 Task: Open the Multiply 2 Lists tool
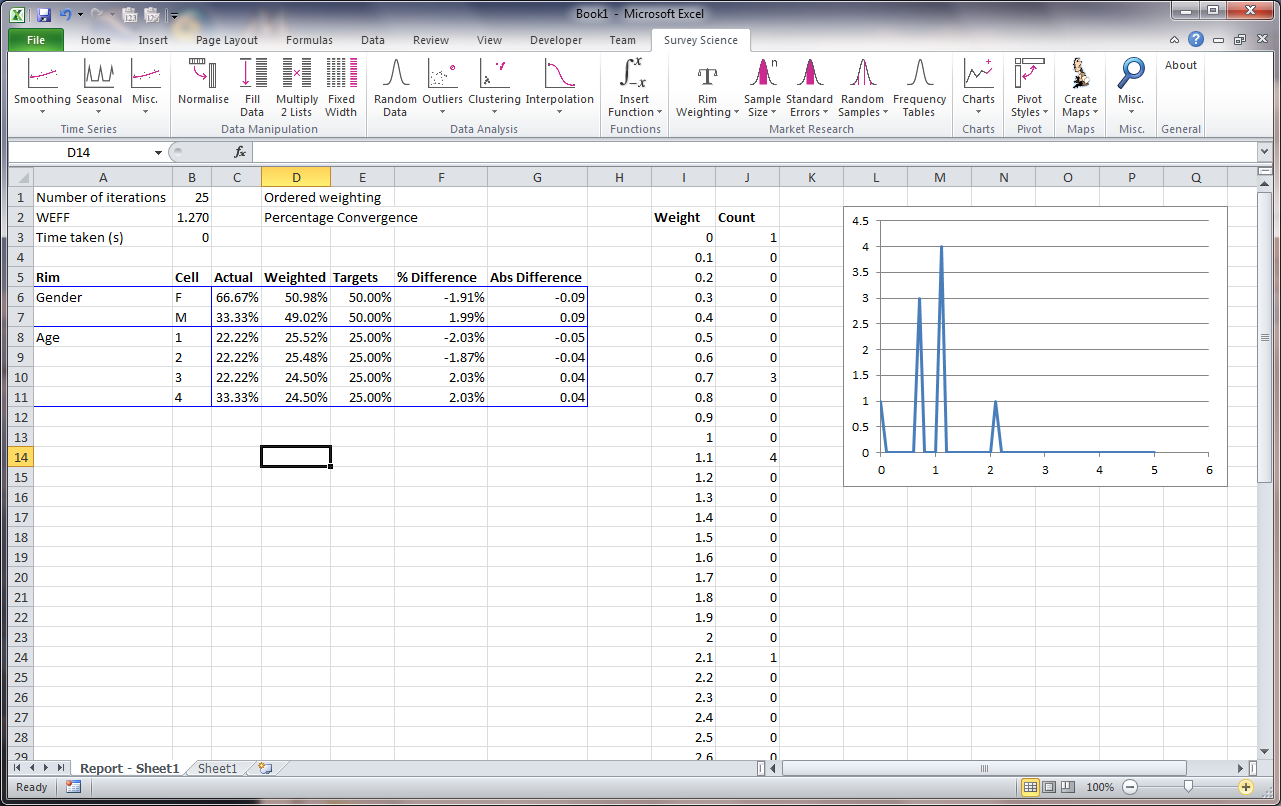point(296,88)
